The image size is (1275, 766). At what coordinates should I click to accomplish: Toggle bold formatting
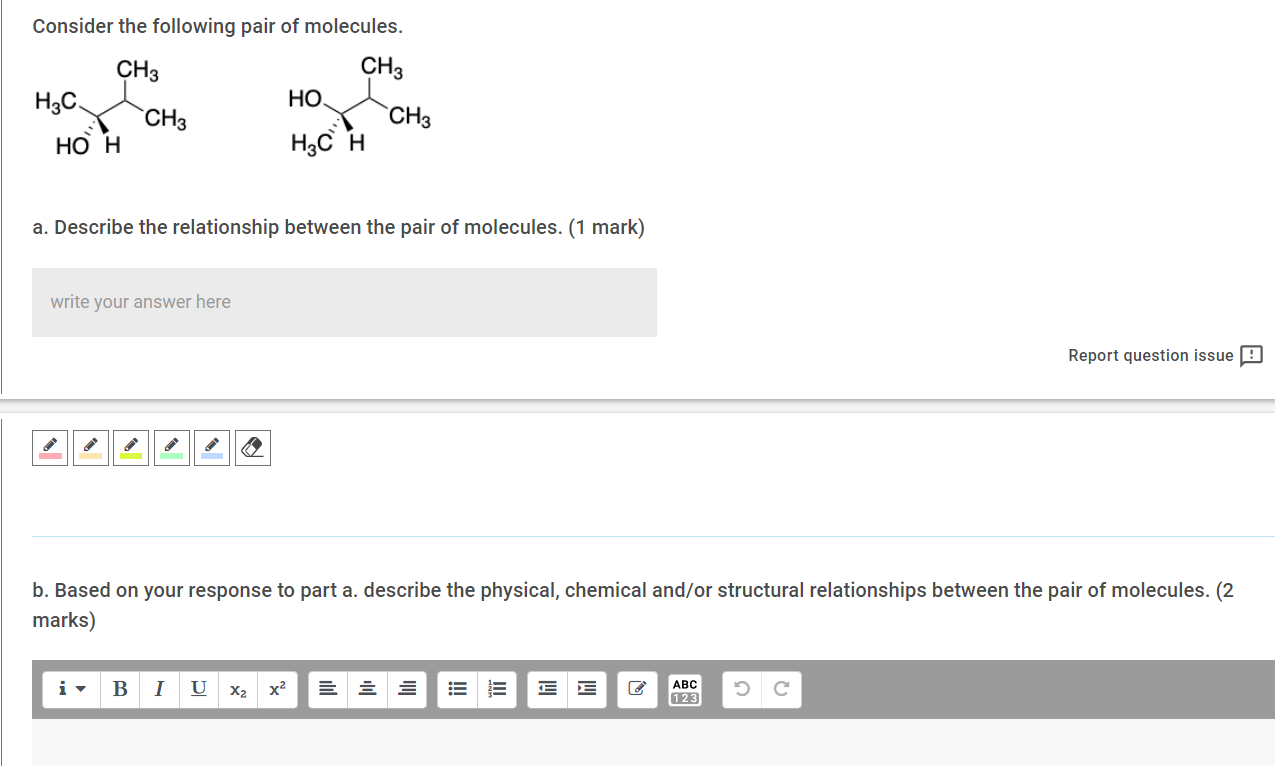(120, 689)
